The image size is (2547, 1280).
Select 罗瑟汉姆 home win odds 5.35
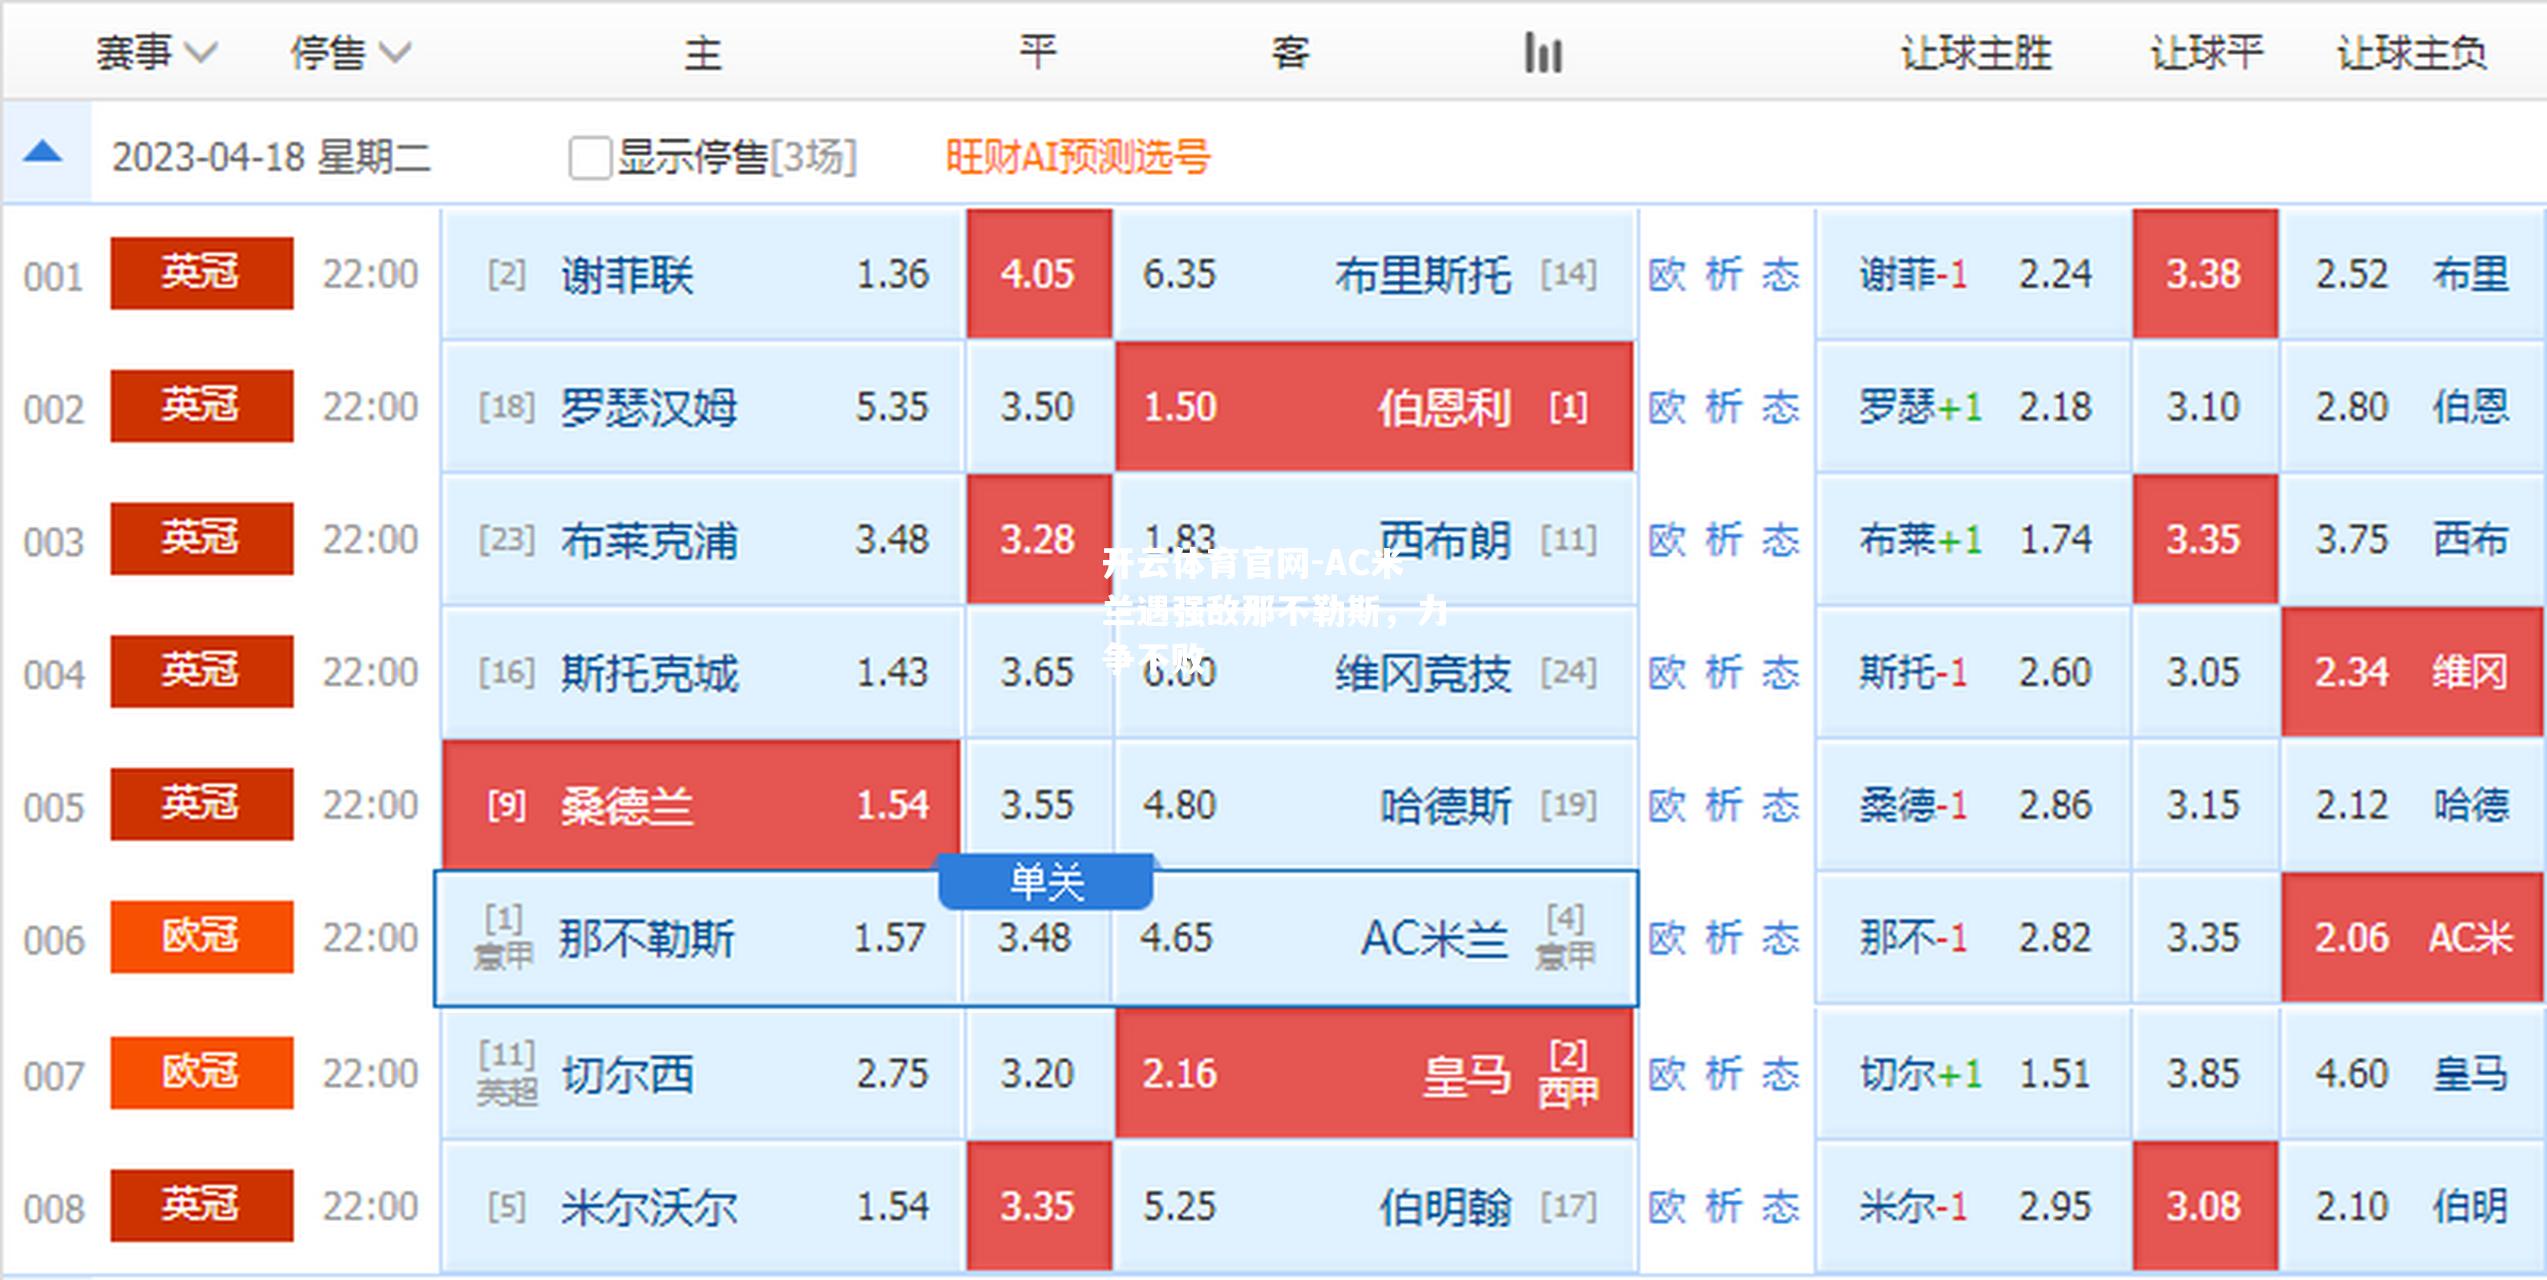click(x=701, y=406)
